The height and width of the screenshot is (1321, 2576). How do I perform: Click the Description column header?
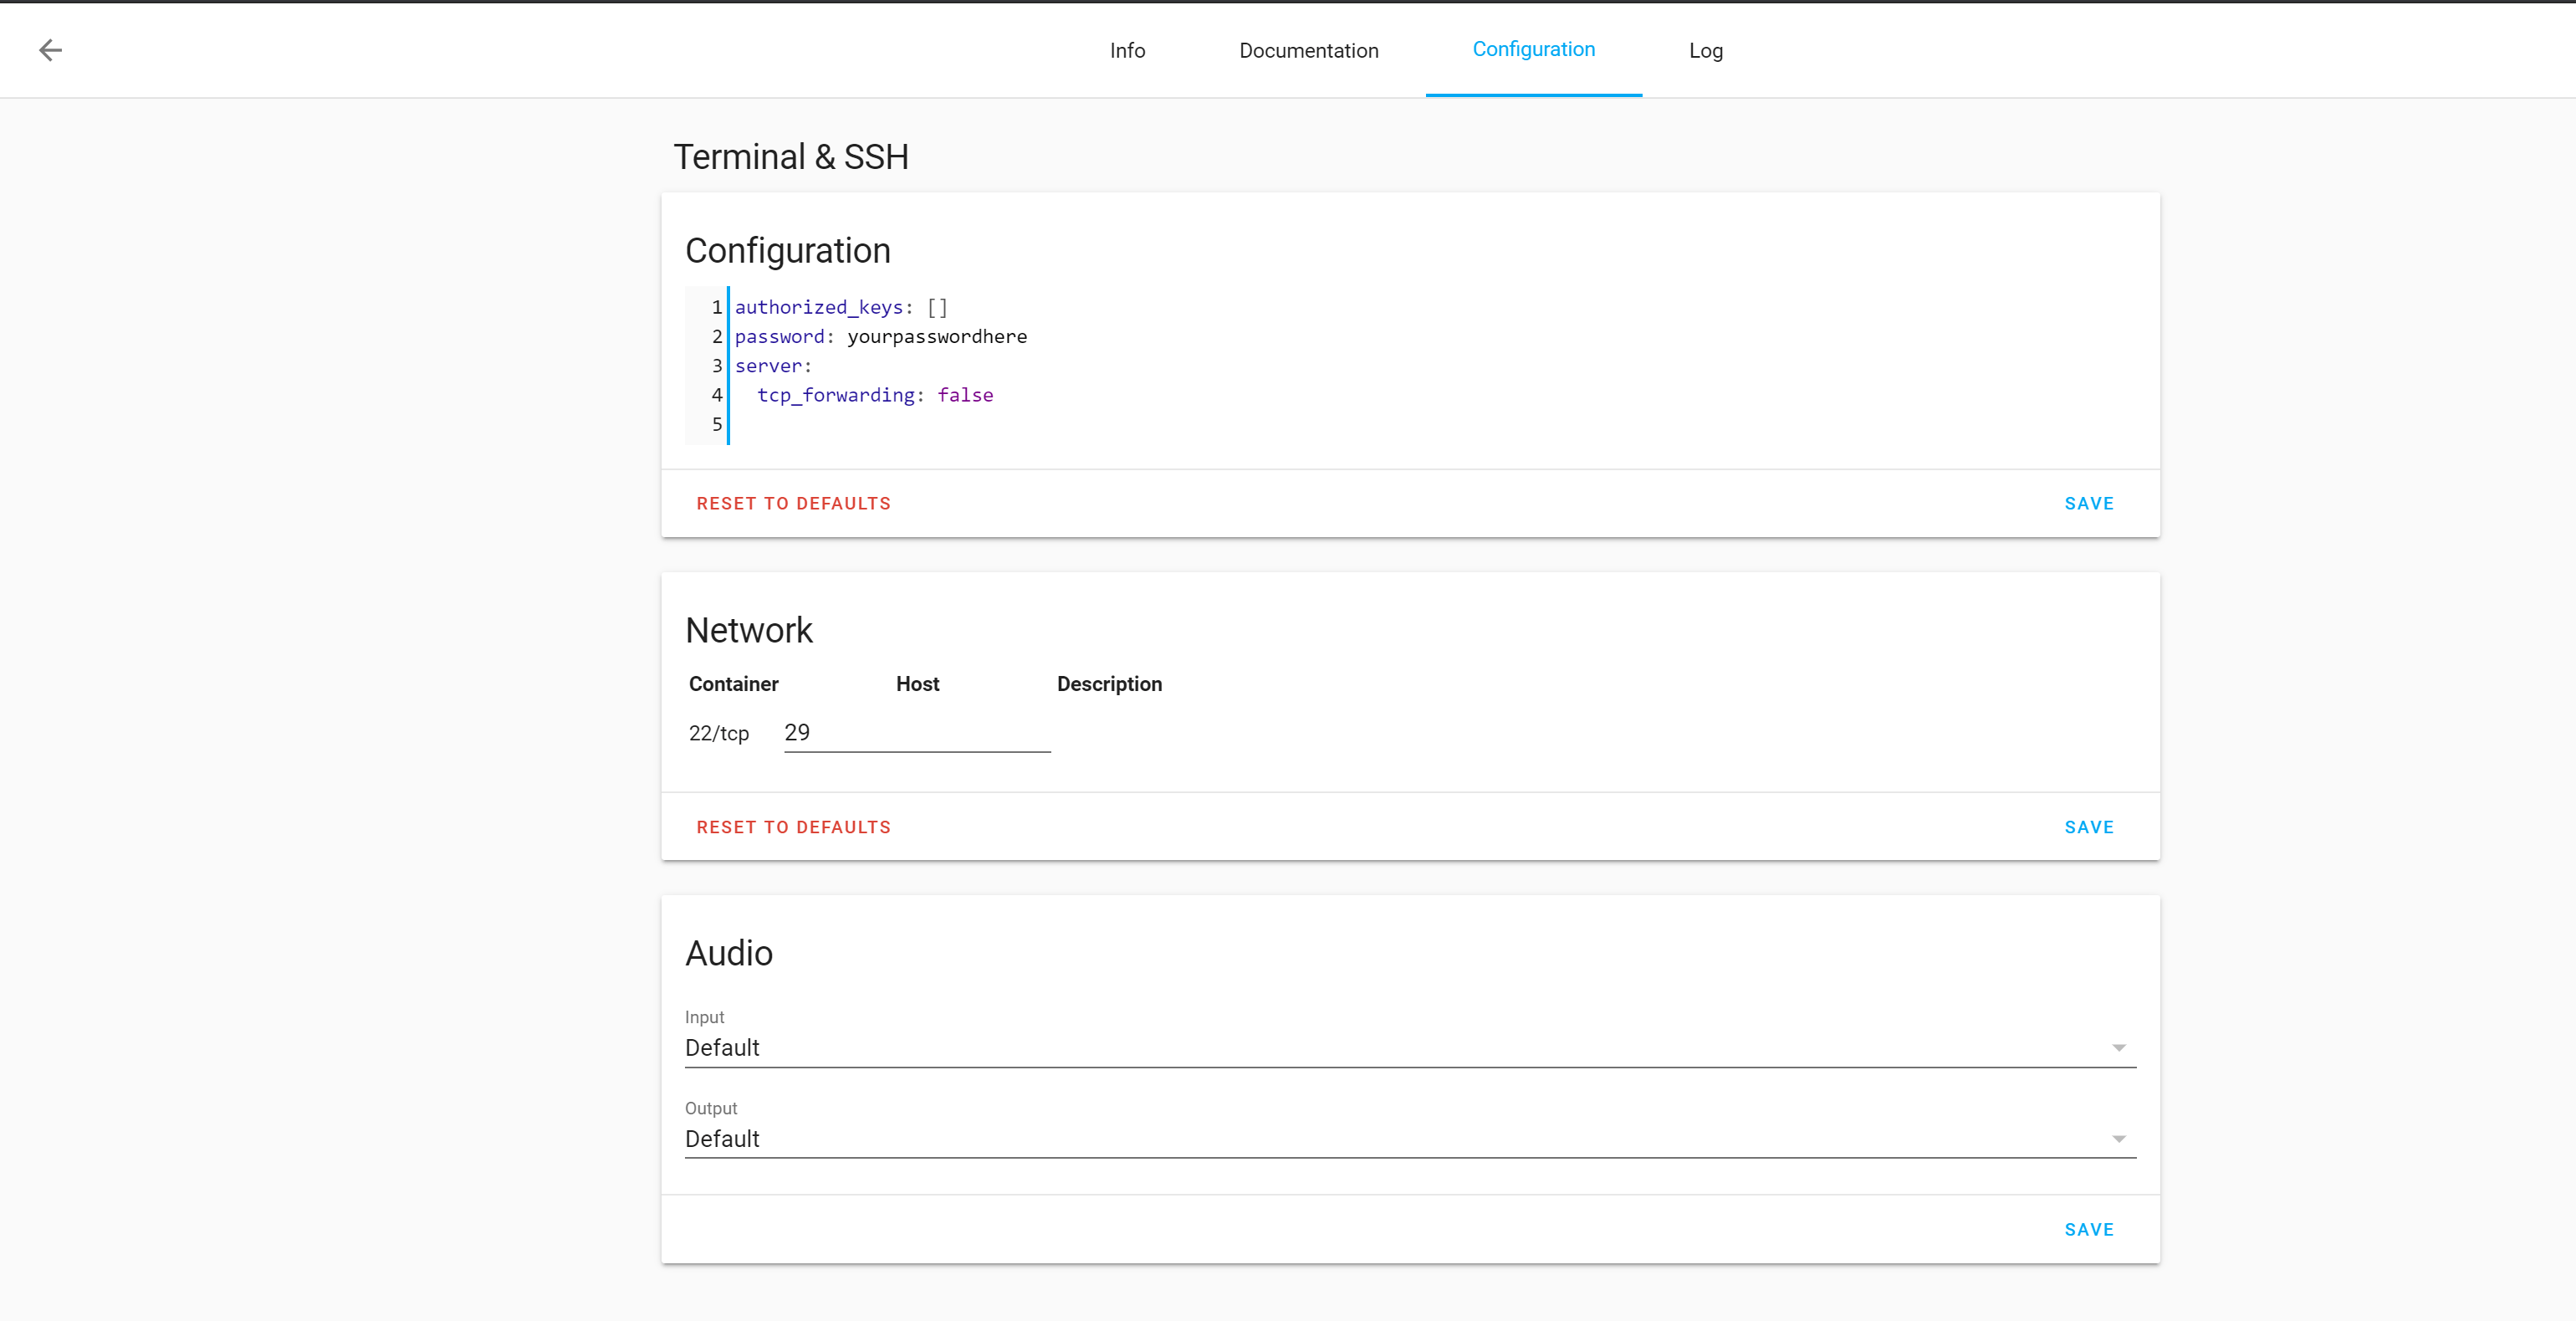point(1109,684)
